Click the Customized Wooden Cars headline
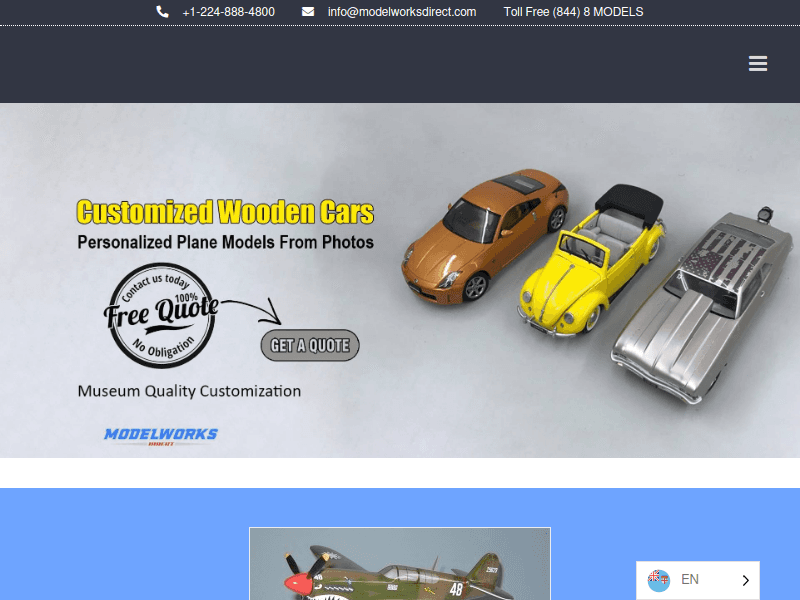Viewport: 800px width, 600px height. pos(225,212)
